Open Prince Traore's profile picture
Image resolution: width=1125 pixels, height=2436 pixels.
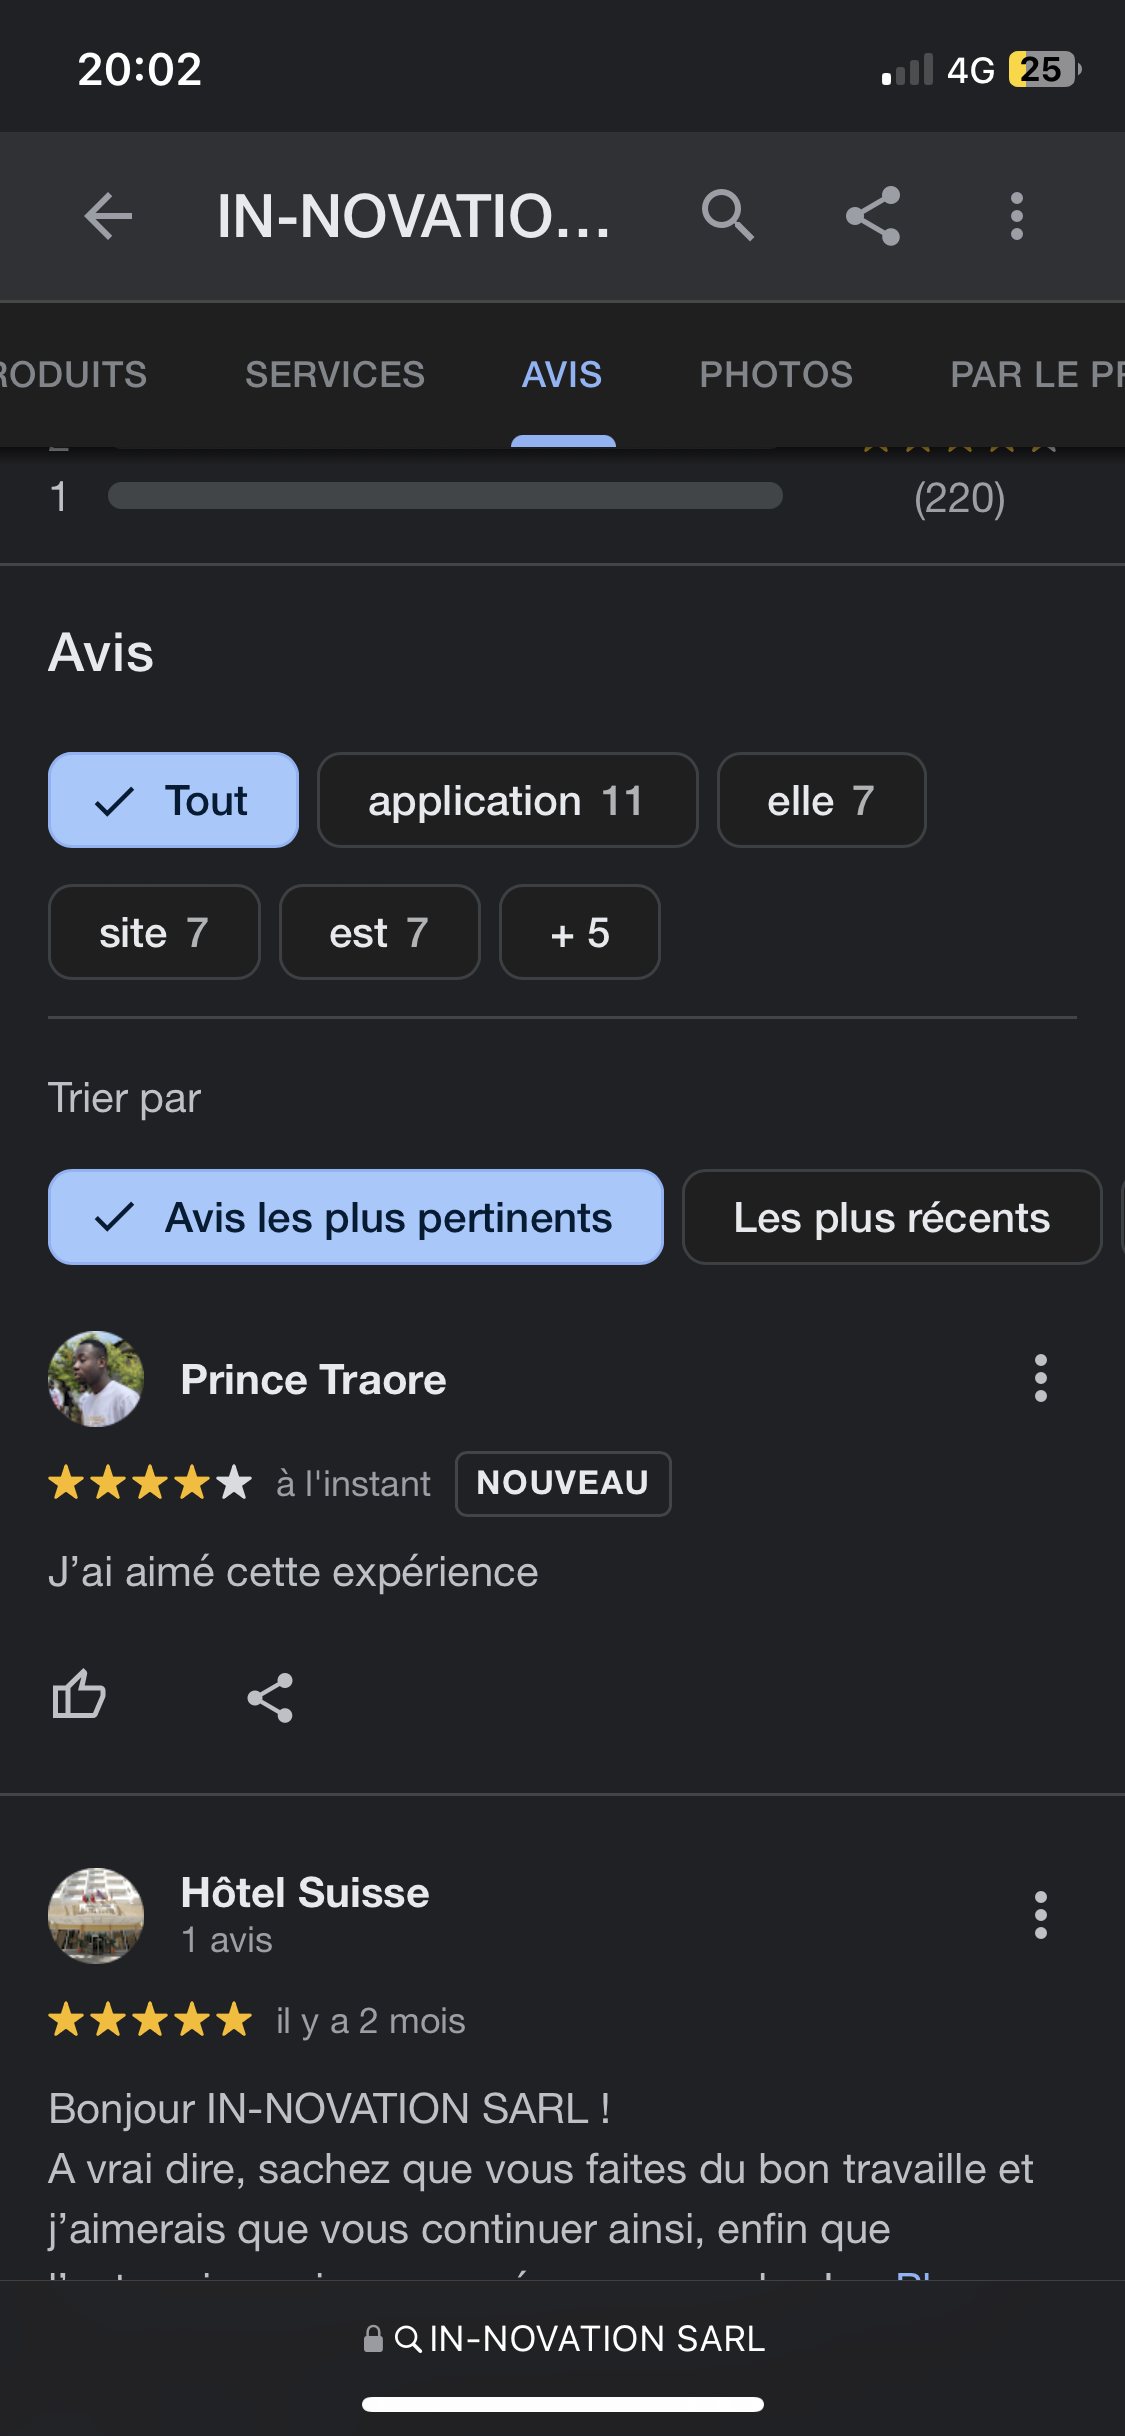96,1378
